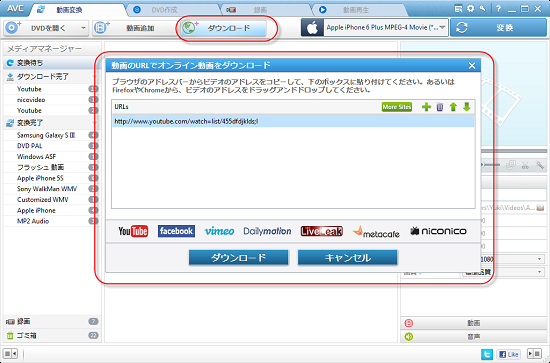Open the Apple iPhone 6 Plus profile dropdown
The width and height of the screenshot is (550, 363).
(442, 27)
